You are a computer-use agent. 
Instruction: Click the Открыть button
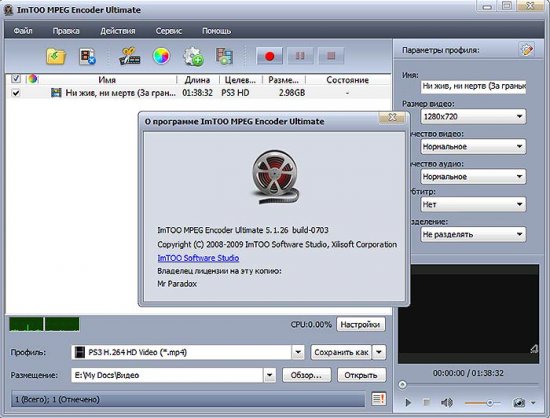(x=361, y=375)
